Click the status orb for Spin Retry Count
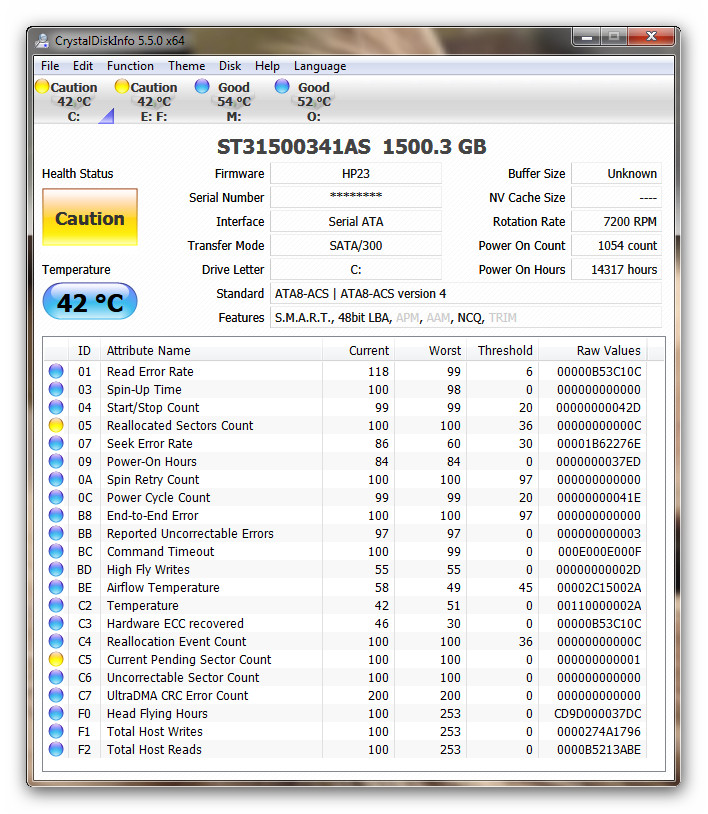 (x=56, y=479)
